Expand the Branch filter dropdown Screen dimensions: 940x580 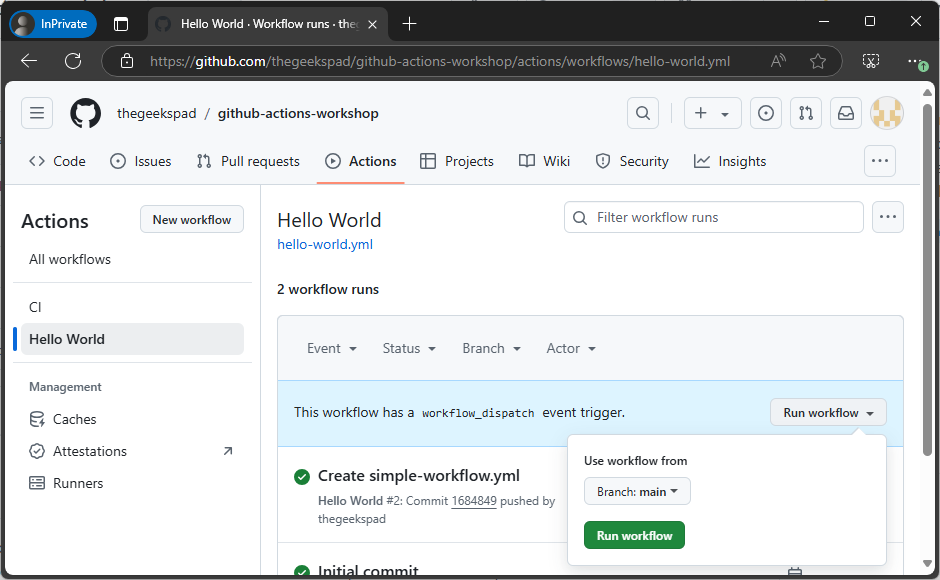point(491,348)
